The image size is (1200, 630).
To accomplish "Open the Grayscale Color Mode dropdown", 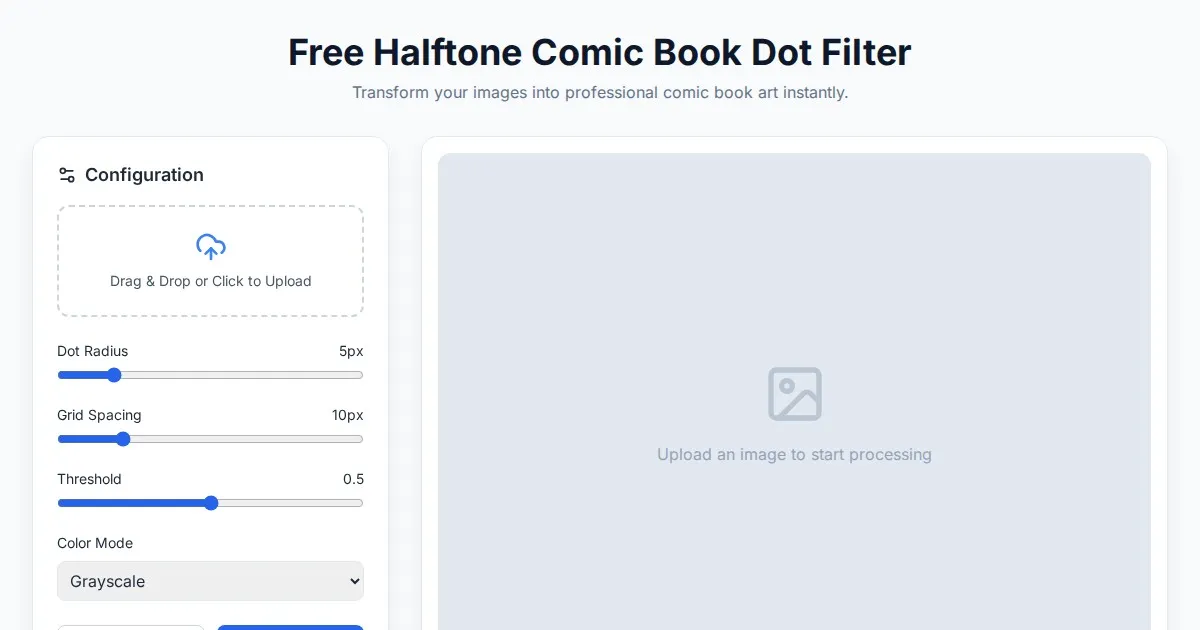I will (x=210, y=581).
